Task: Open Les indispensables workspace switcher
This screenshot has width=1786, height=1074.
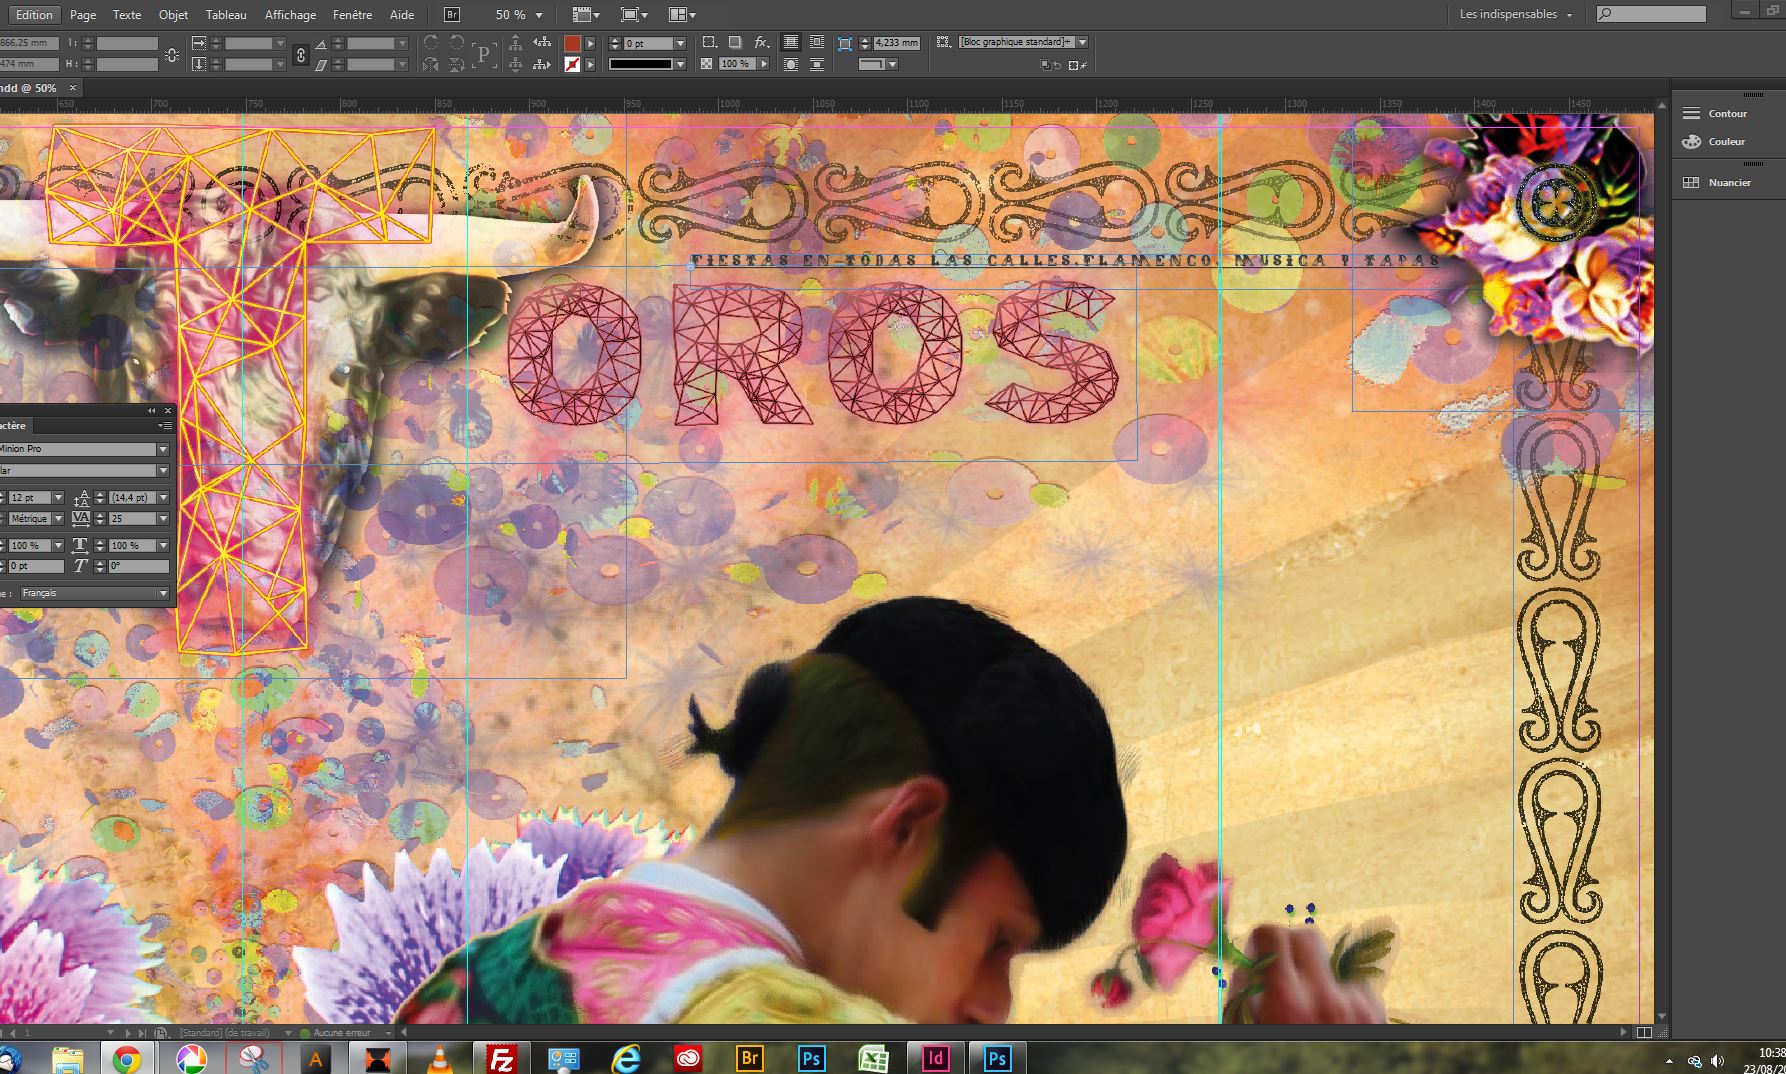Action: pyautogui.click(x=1515, y=14)
